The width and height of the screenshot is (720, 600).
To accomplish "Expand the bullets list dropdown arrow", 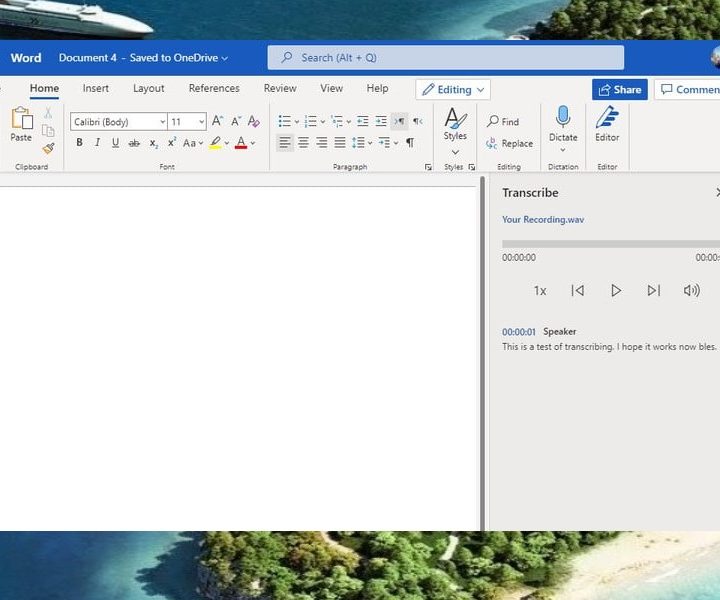I will (297, 122).
